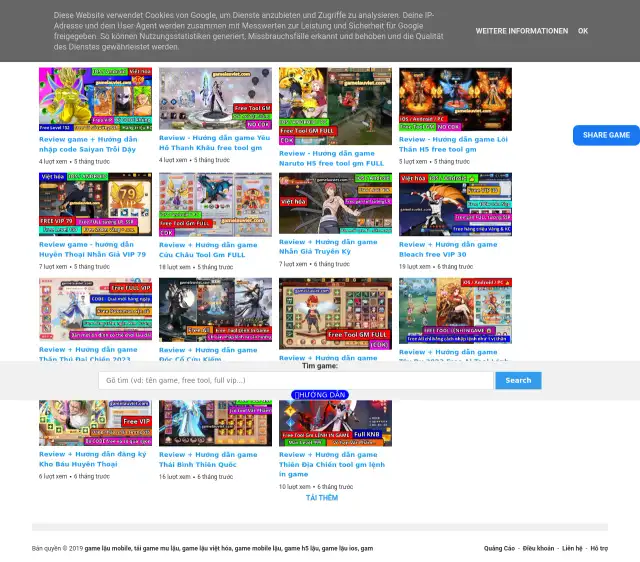The width and height of the screenshot is (640, 562).
Task: Open Cửu Châu Tool GM thumbnail
Action: (x=215, y=204)
